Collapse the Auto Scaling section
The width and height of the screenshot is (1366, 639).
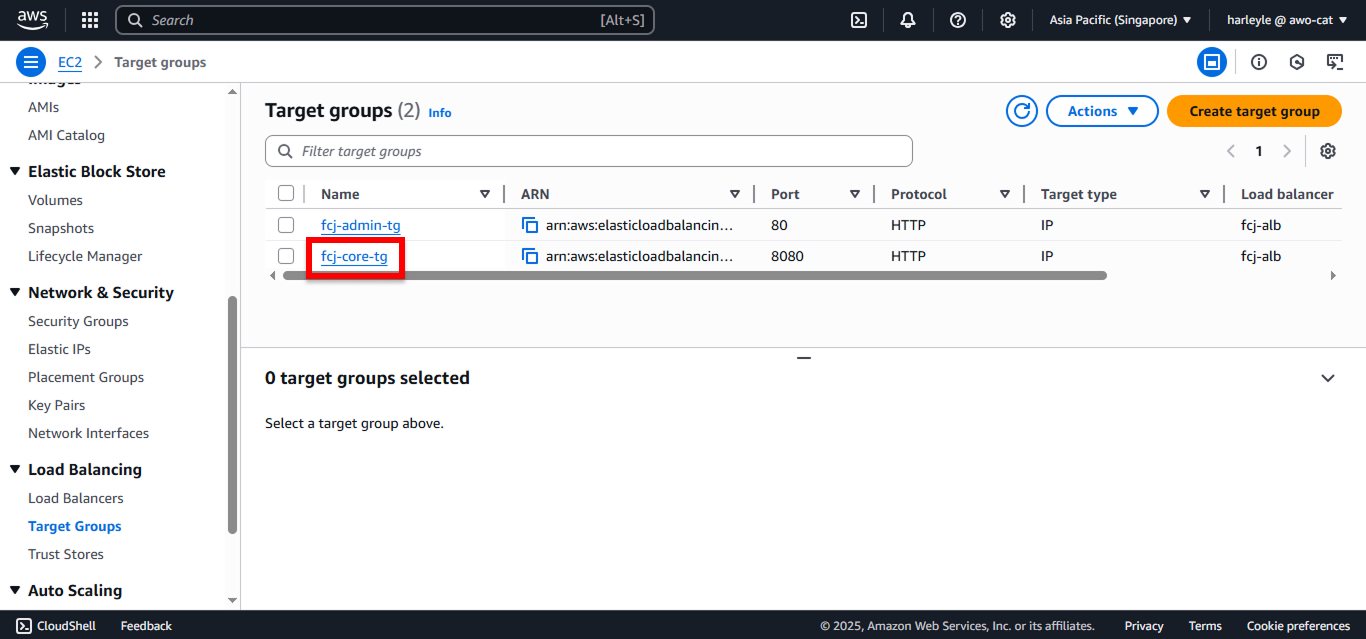click(x=15, y=590)
